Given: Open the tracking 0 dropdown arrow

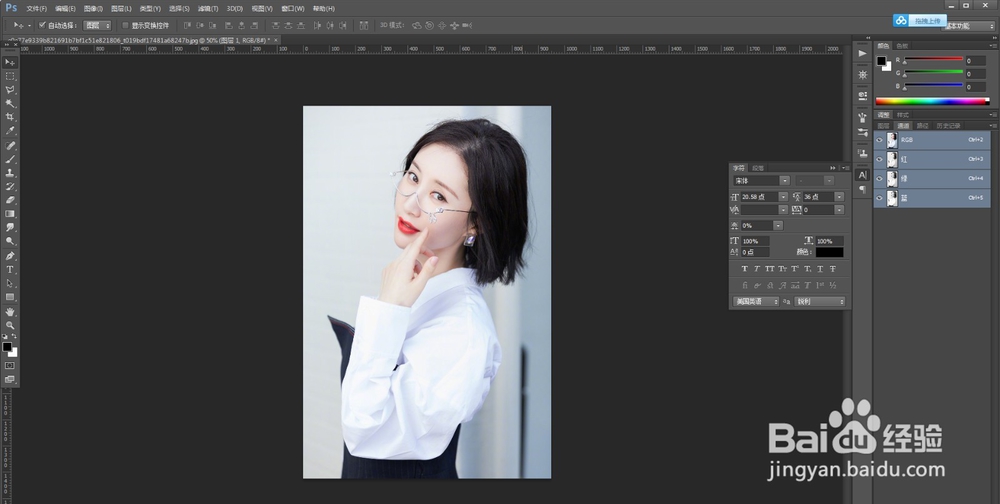Looking at the screenshot, I should pos(839,210).
